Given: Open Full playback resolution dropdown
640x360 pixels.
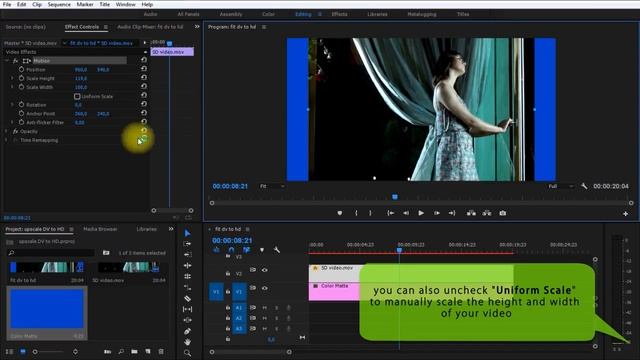Looking at the screenshot, I should pyautogui.click(x=560, y=186).
